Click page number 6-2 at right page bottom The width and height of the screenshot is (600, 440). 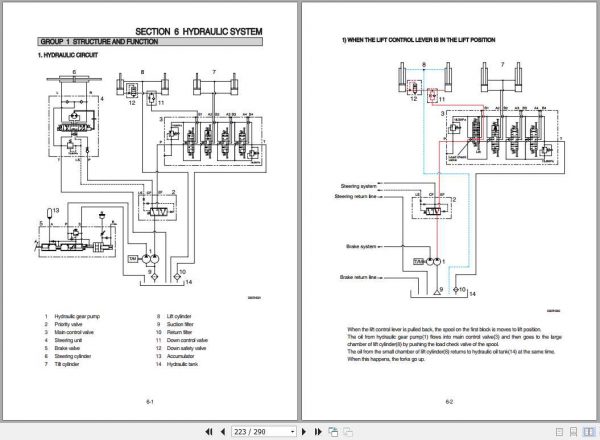[449, 402]
